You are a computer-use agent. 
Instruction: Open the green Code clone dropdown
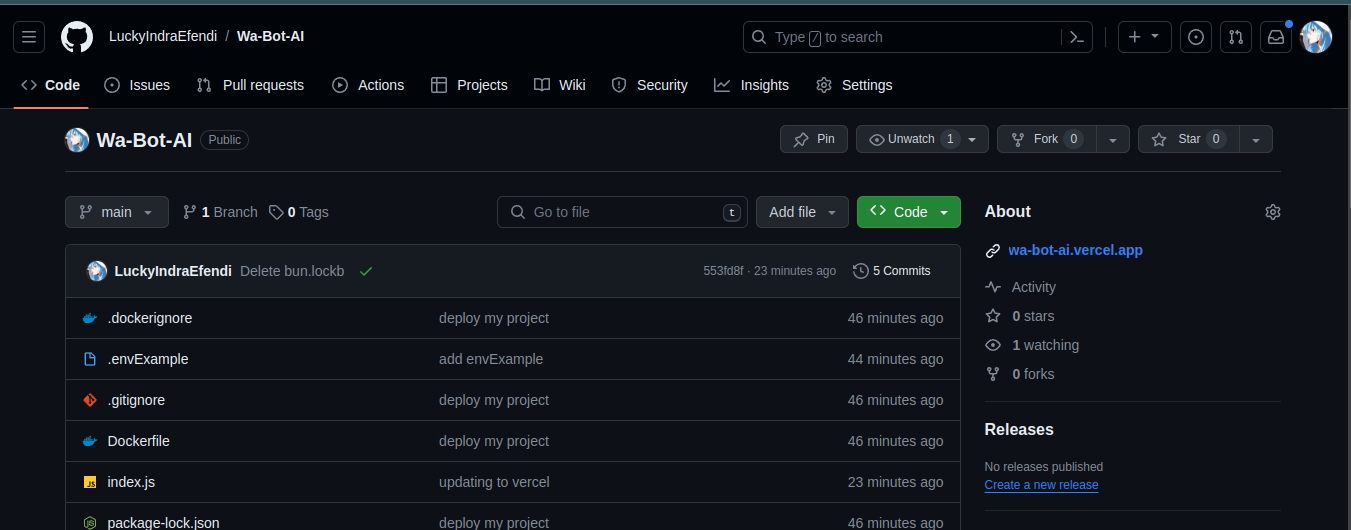tap(909, 212)
